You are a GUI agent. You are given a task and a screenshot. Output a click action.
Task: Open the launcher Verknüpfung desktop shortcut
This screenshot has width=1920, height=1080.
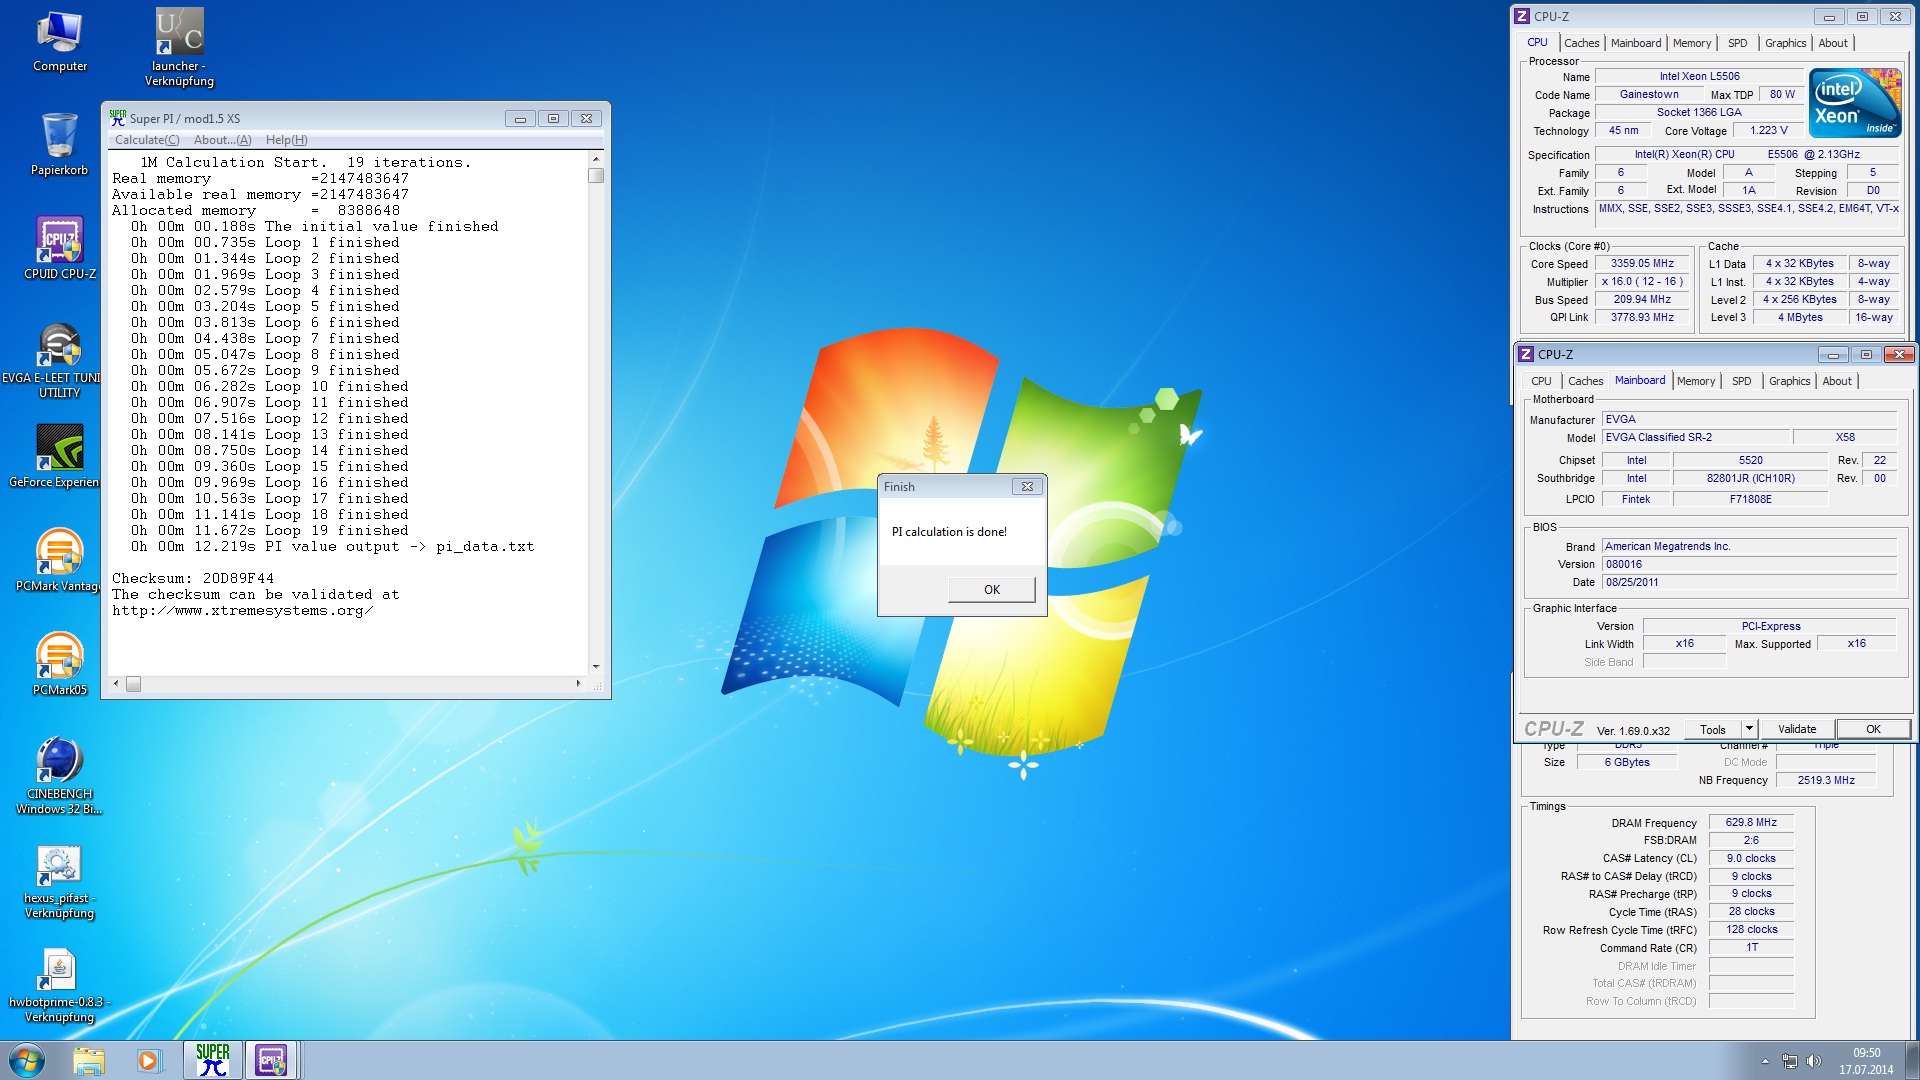[180, 48]
